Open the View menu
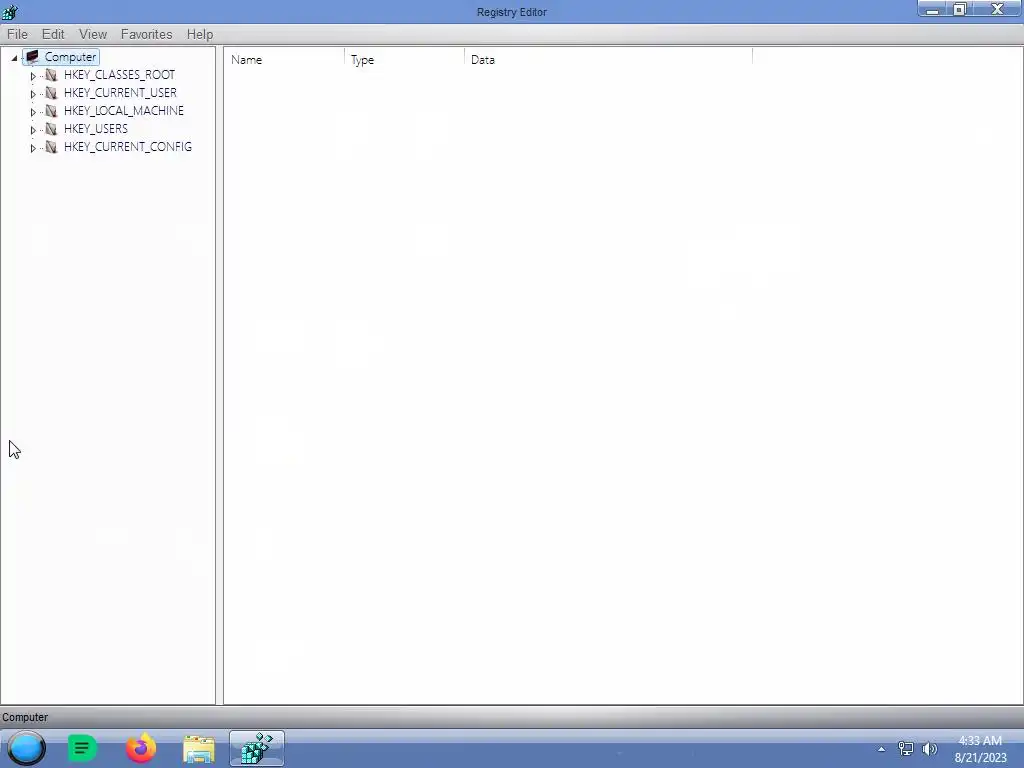 point(93,34)
